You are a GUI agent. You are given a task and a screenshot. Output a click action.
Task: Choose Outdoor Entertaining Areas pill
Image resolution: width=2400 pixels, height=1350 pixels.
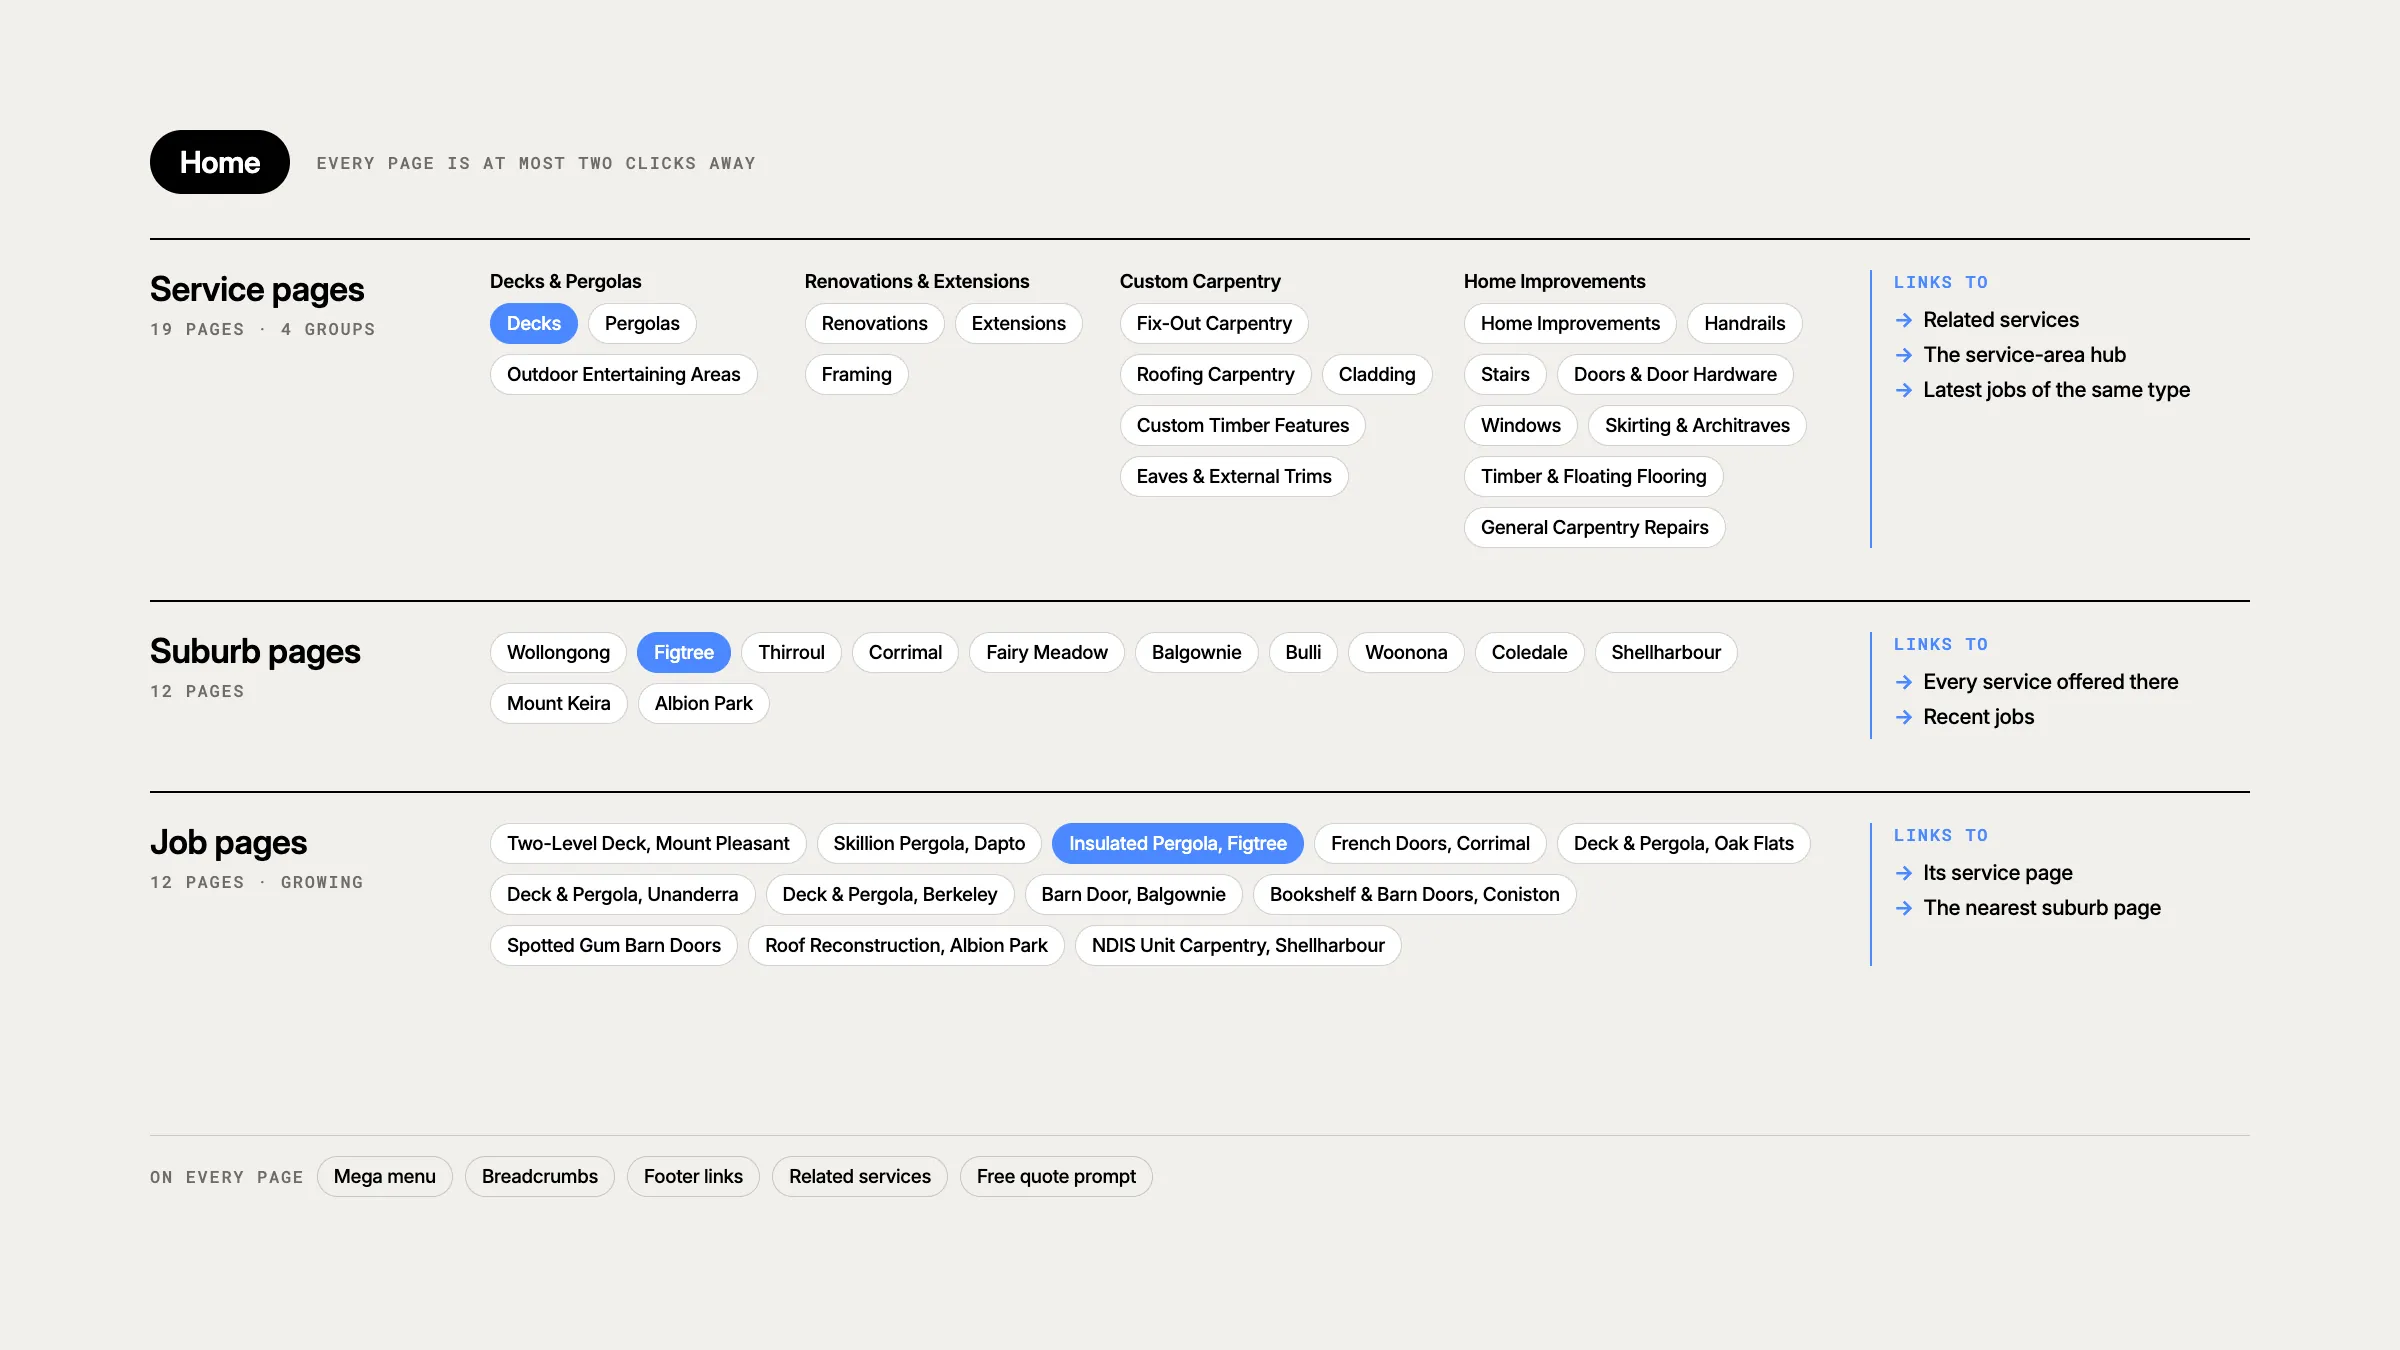(x=624, y=374)
